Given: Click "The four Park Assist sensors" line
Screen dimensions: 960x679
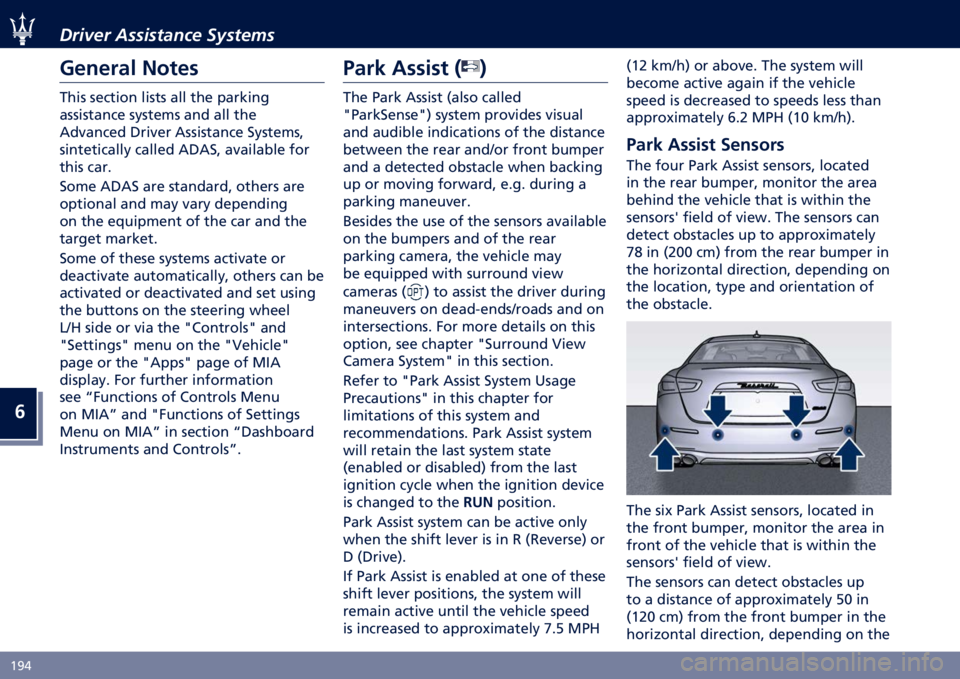Looking at the screenshot, I should 748,166.
